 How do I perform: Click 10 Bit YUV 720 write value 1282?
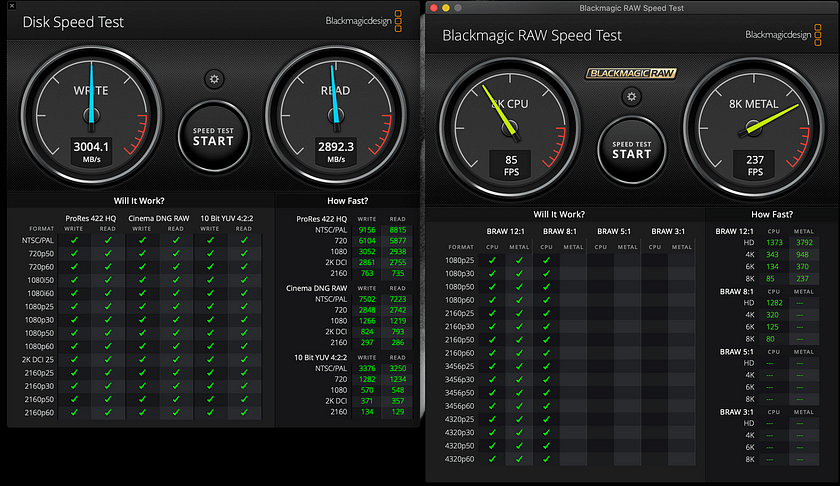[367, 379]
